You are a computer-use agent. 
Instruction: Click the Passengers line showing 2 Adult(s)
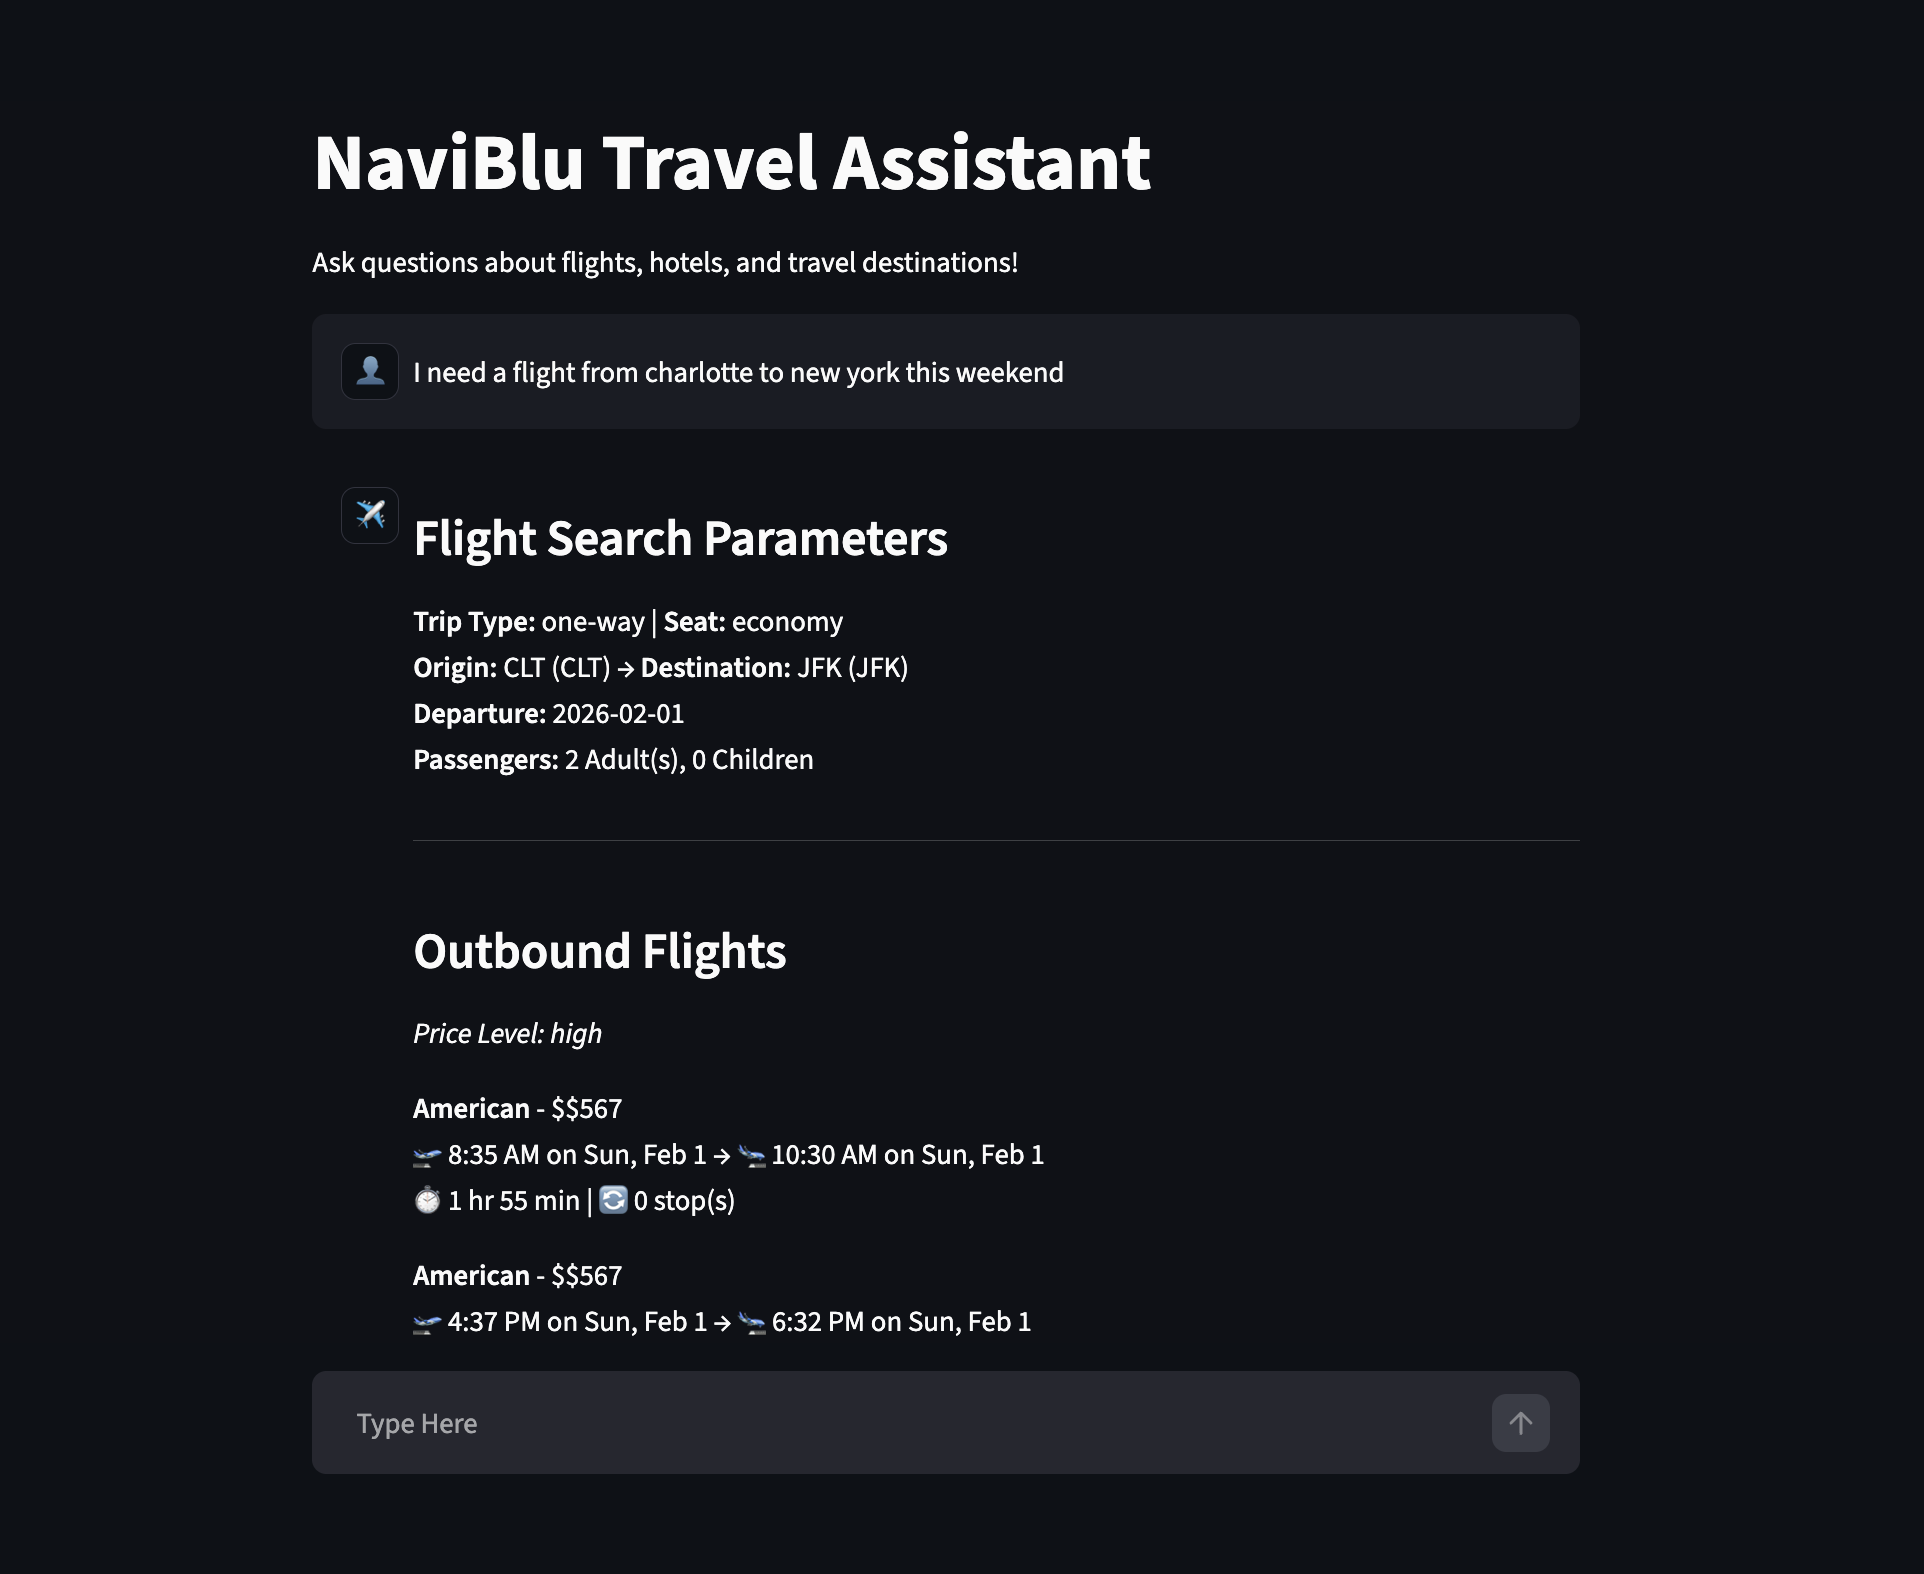click(x=613, y=759)
